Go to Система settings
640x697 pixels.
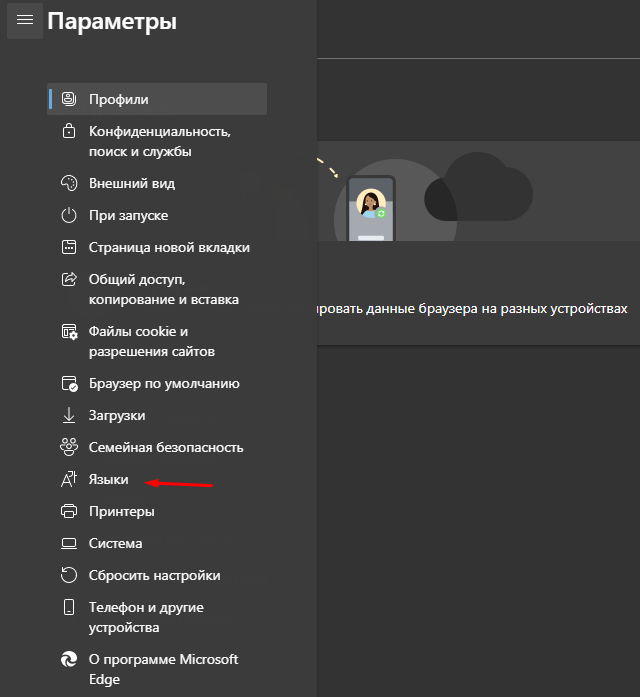point(116,544)
